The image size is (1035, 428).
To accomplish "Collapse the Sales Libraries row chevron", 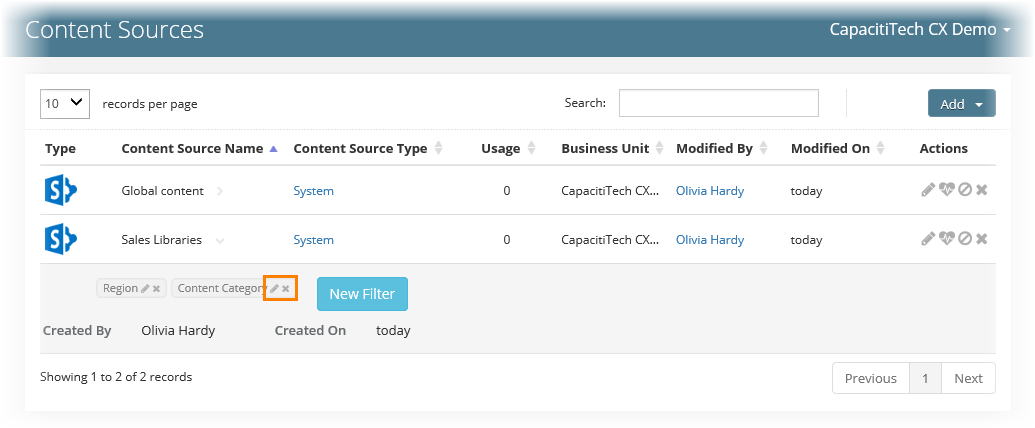I will coord(220,240).
